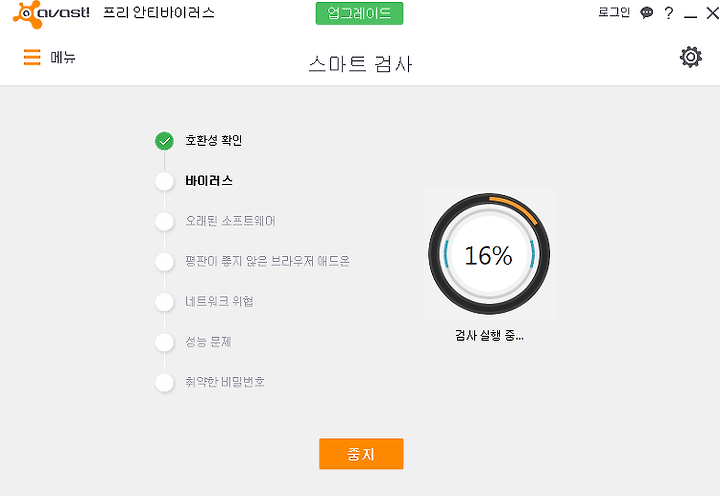This screenshot has width=720, height=496.
Task: Click the 16% circular progress indicator
Action: pos(489,254)
